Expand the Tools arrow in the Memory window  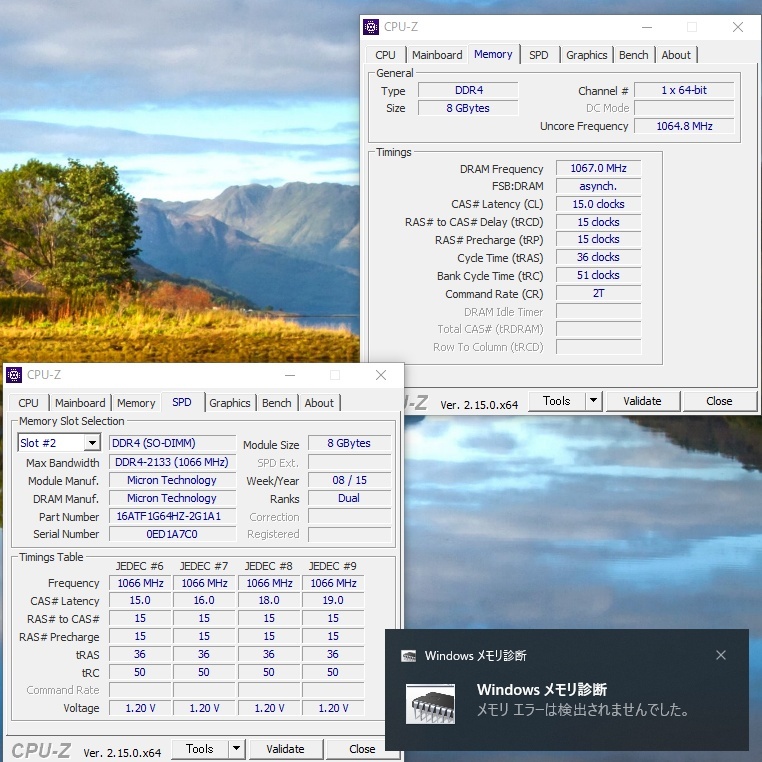point(593,401)
